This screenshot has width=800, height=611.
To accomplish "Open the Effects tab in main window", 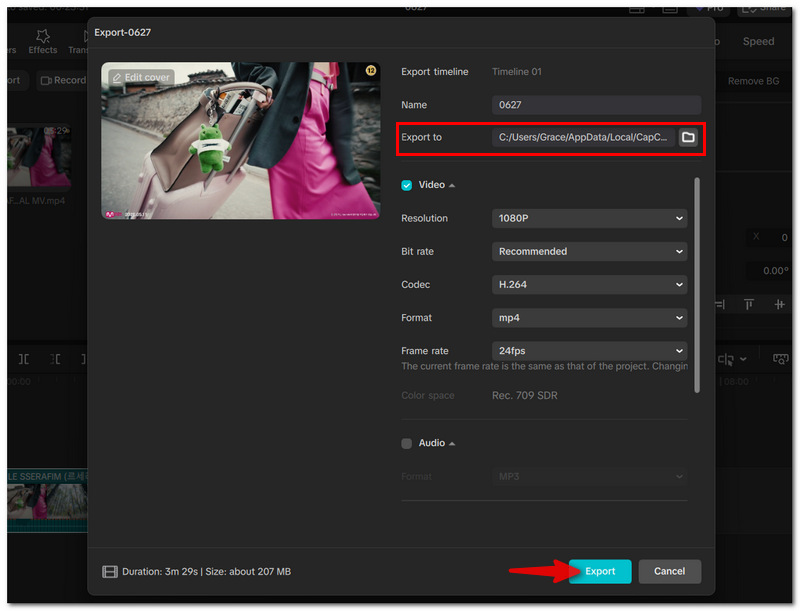I will pyautogui.click(x=43, y=42).
